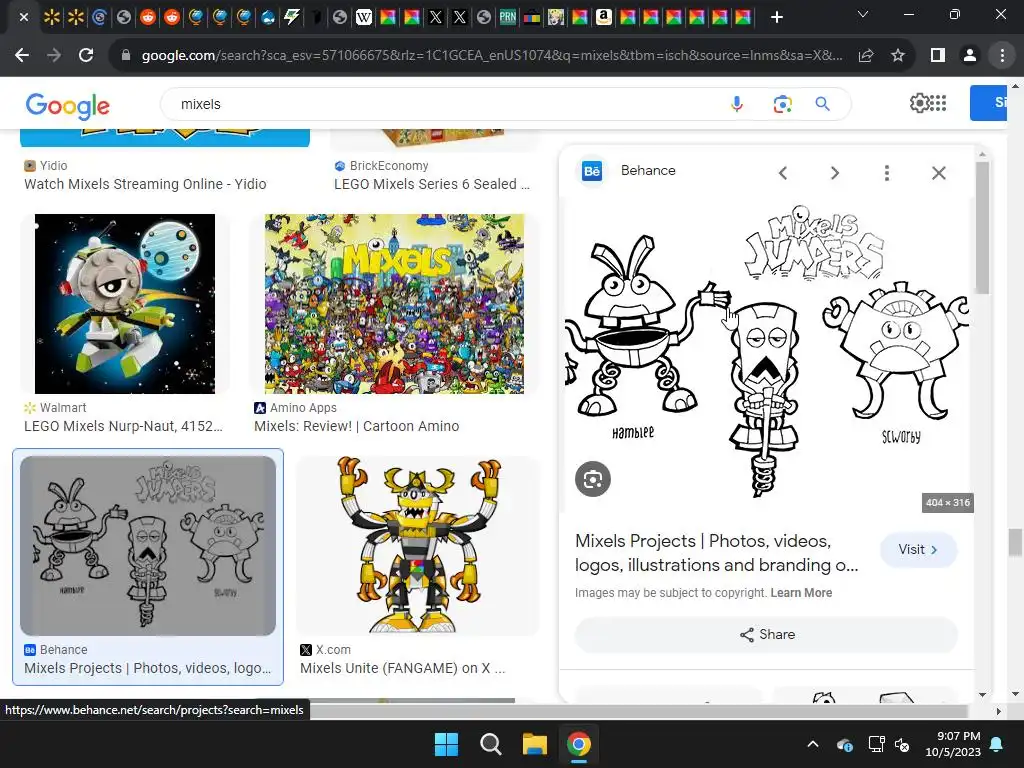Close the Behance image preview panel
Screen dimensions: 1024x768
938,173
